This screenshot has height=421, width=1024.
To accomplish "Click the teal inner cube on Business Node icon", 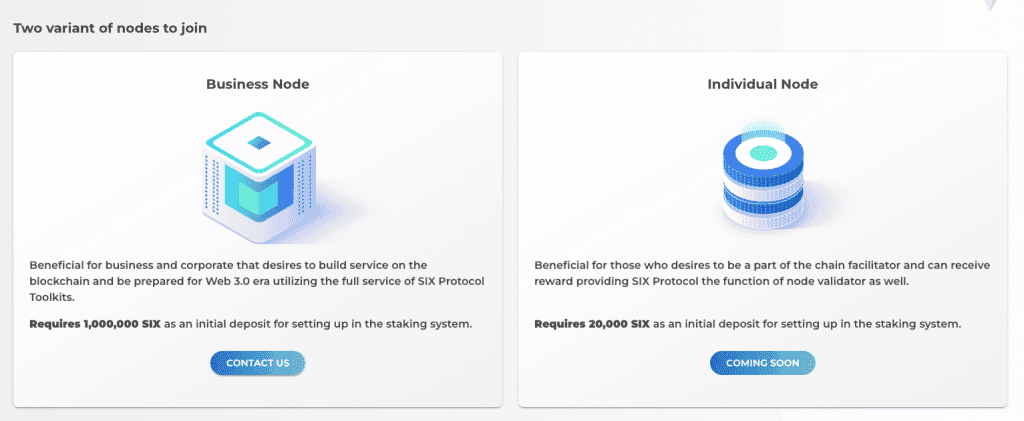I will pyautogui.click(x=257, y=196).
